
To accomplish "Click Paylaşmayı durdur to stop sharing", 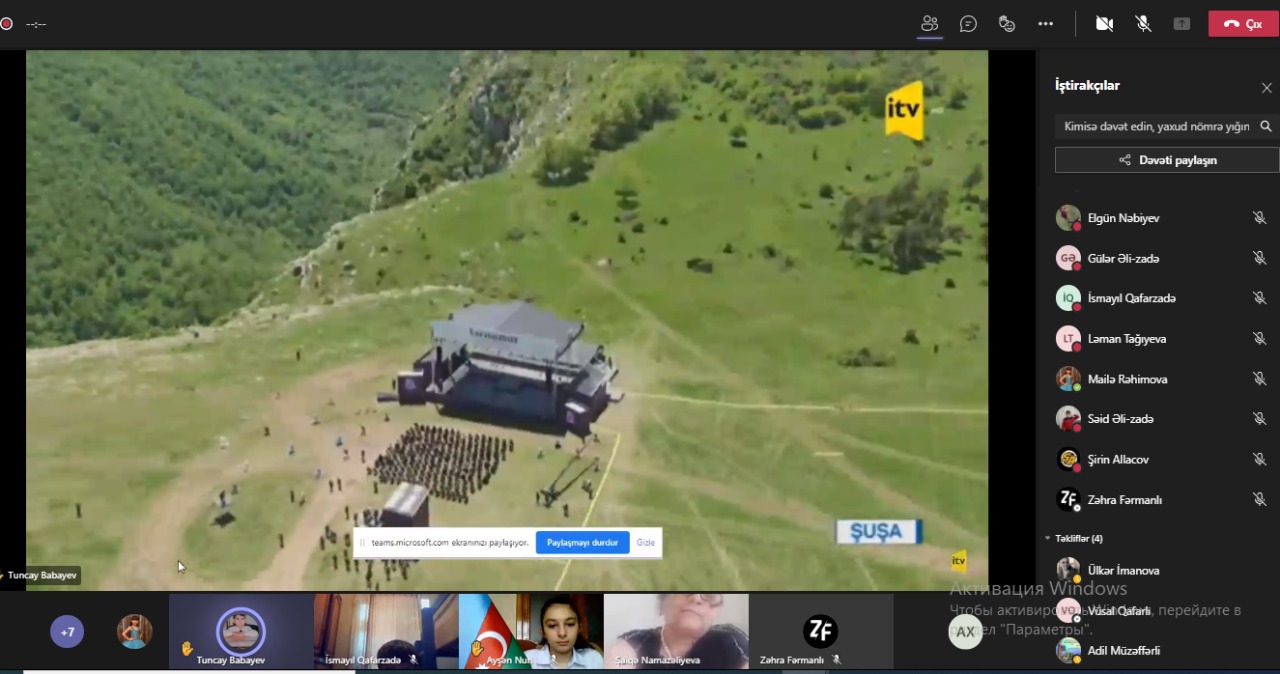I will click(x=582, y=543).
